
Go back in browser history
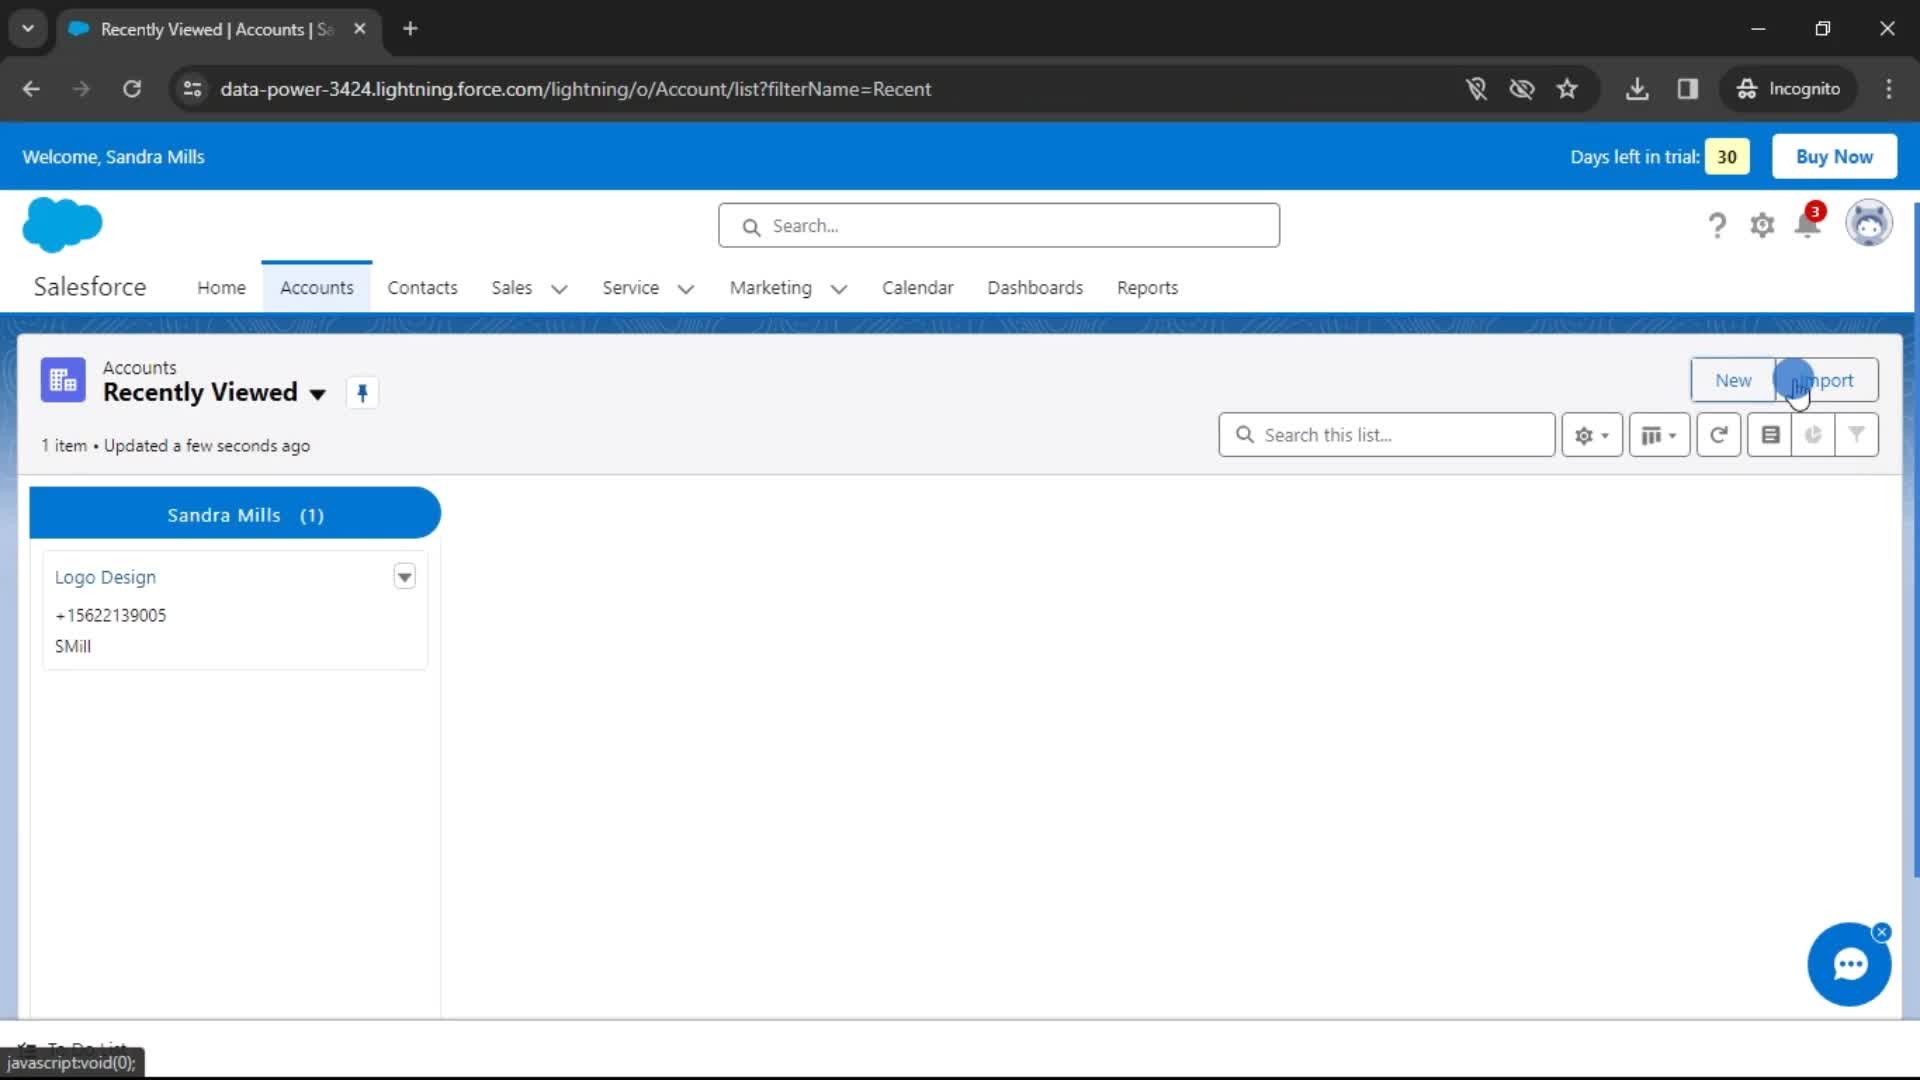point(31,89)
